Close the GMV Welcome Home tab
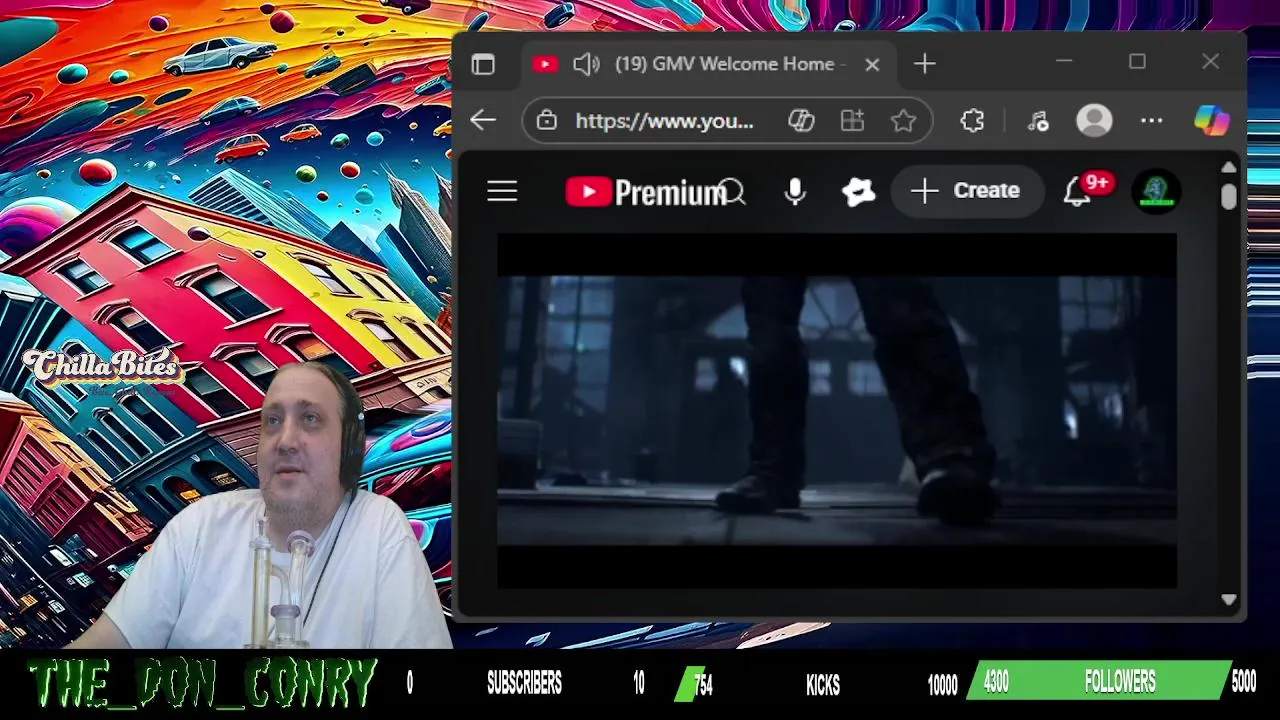 click(872, 64)
